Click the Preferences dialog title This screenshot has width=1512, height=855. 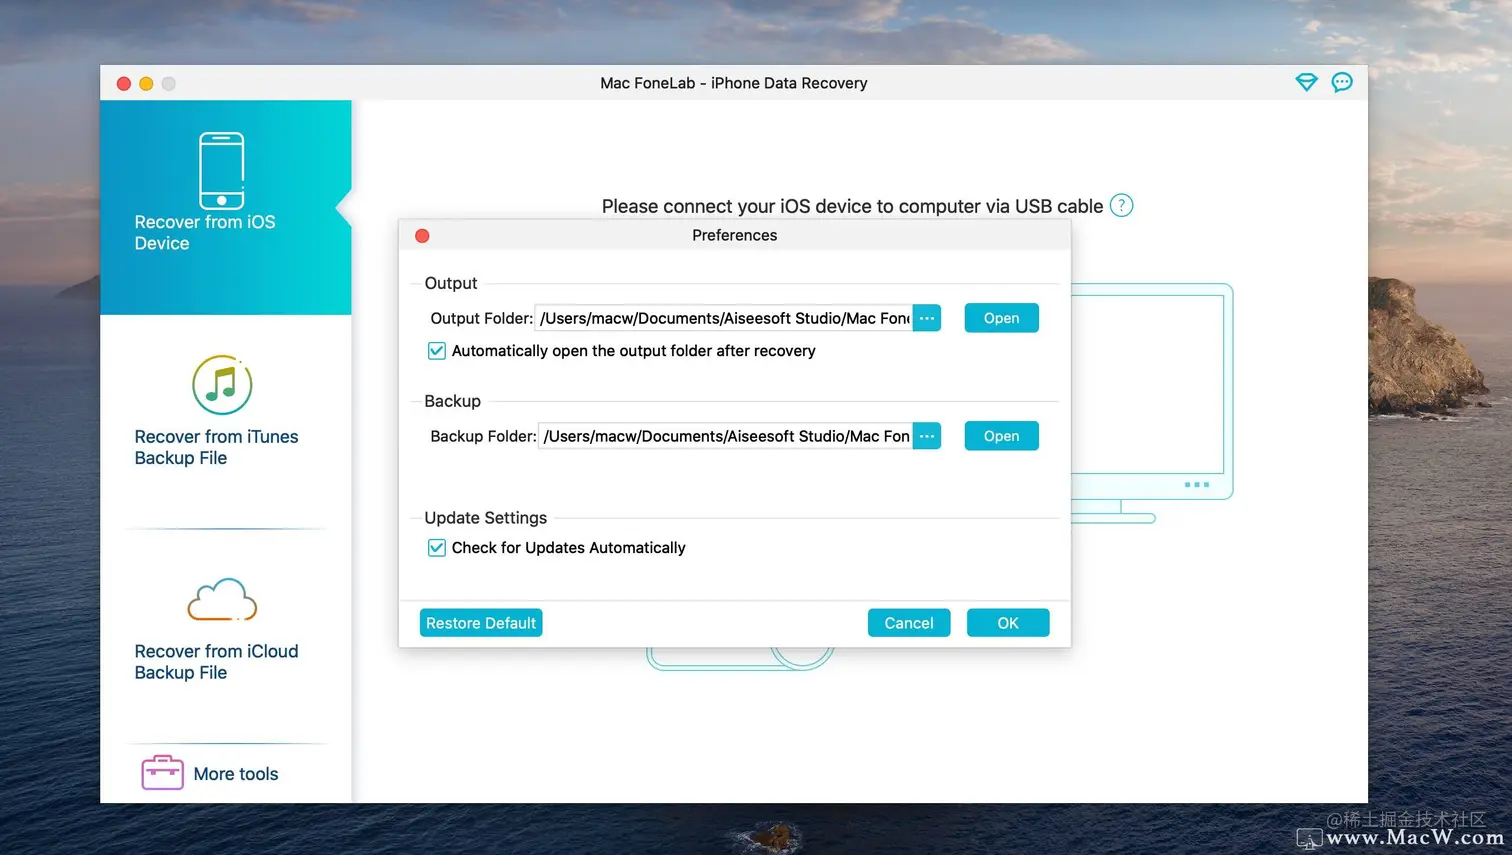734,235
